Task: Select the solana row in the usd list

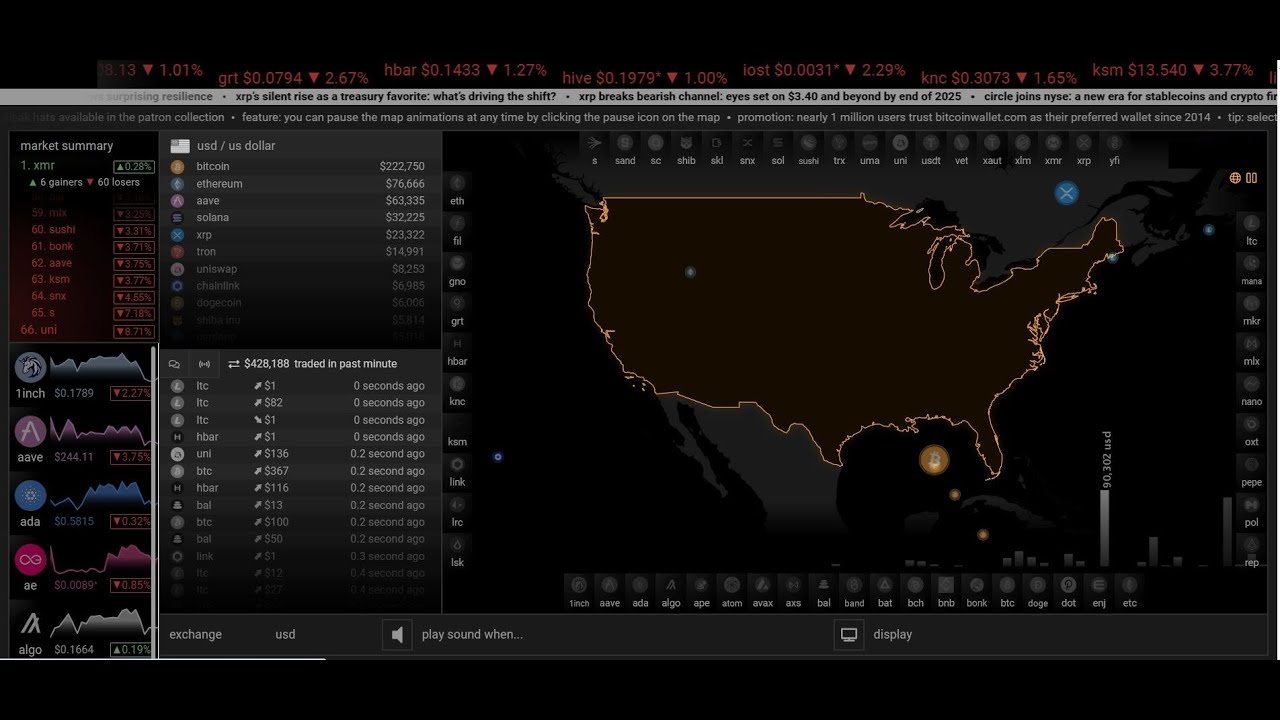Action: [298, 218]
